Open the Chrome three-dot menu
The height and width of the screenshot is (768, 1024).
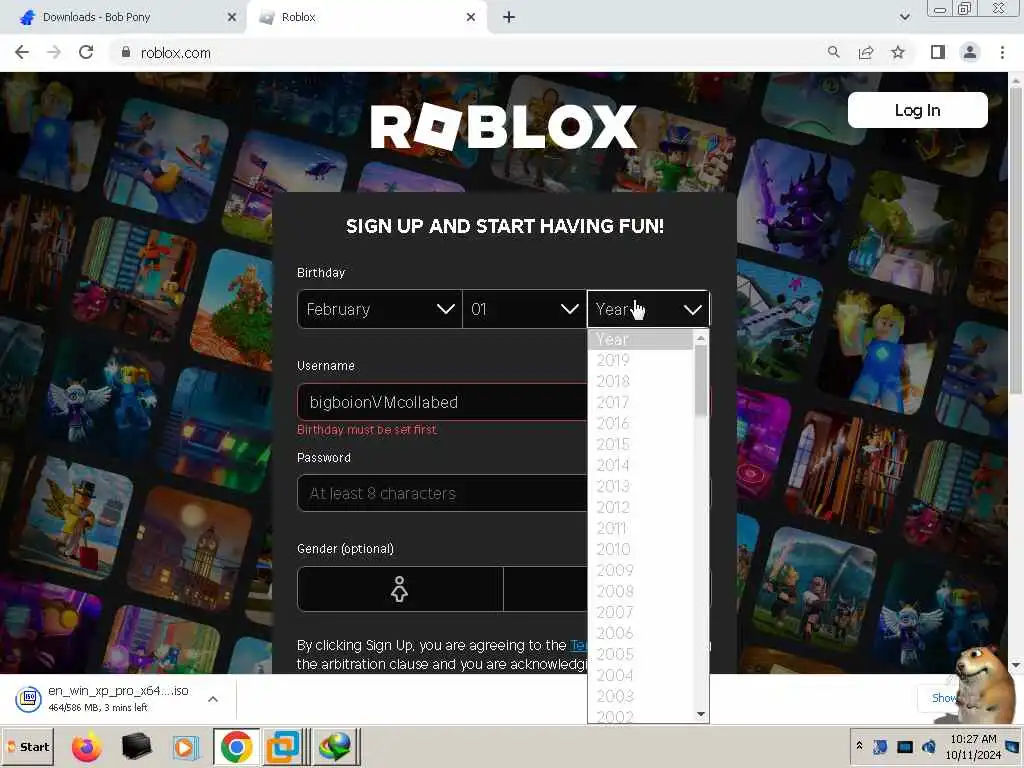tap(1002, 52)
